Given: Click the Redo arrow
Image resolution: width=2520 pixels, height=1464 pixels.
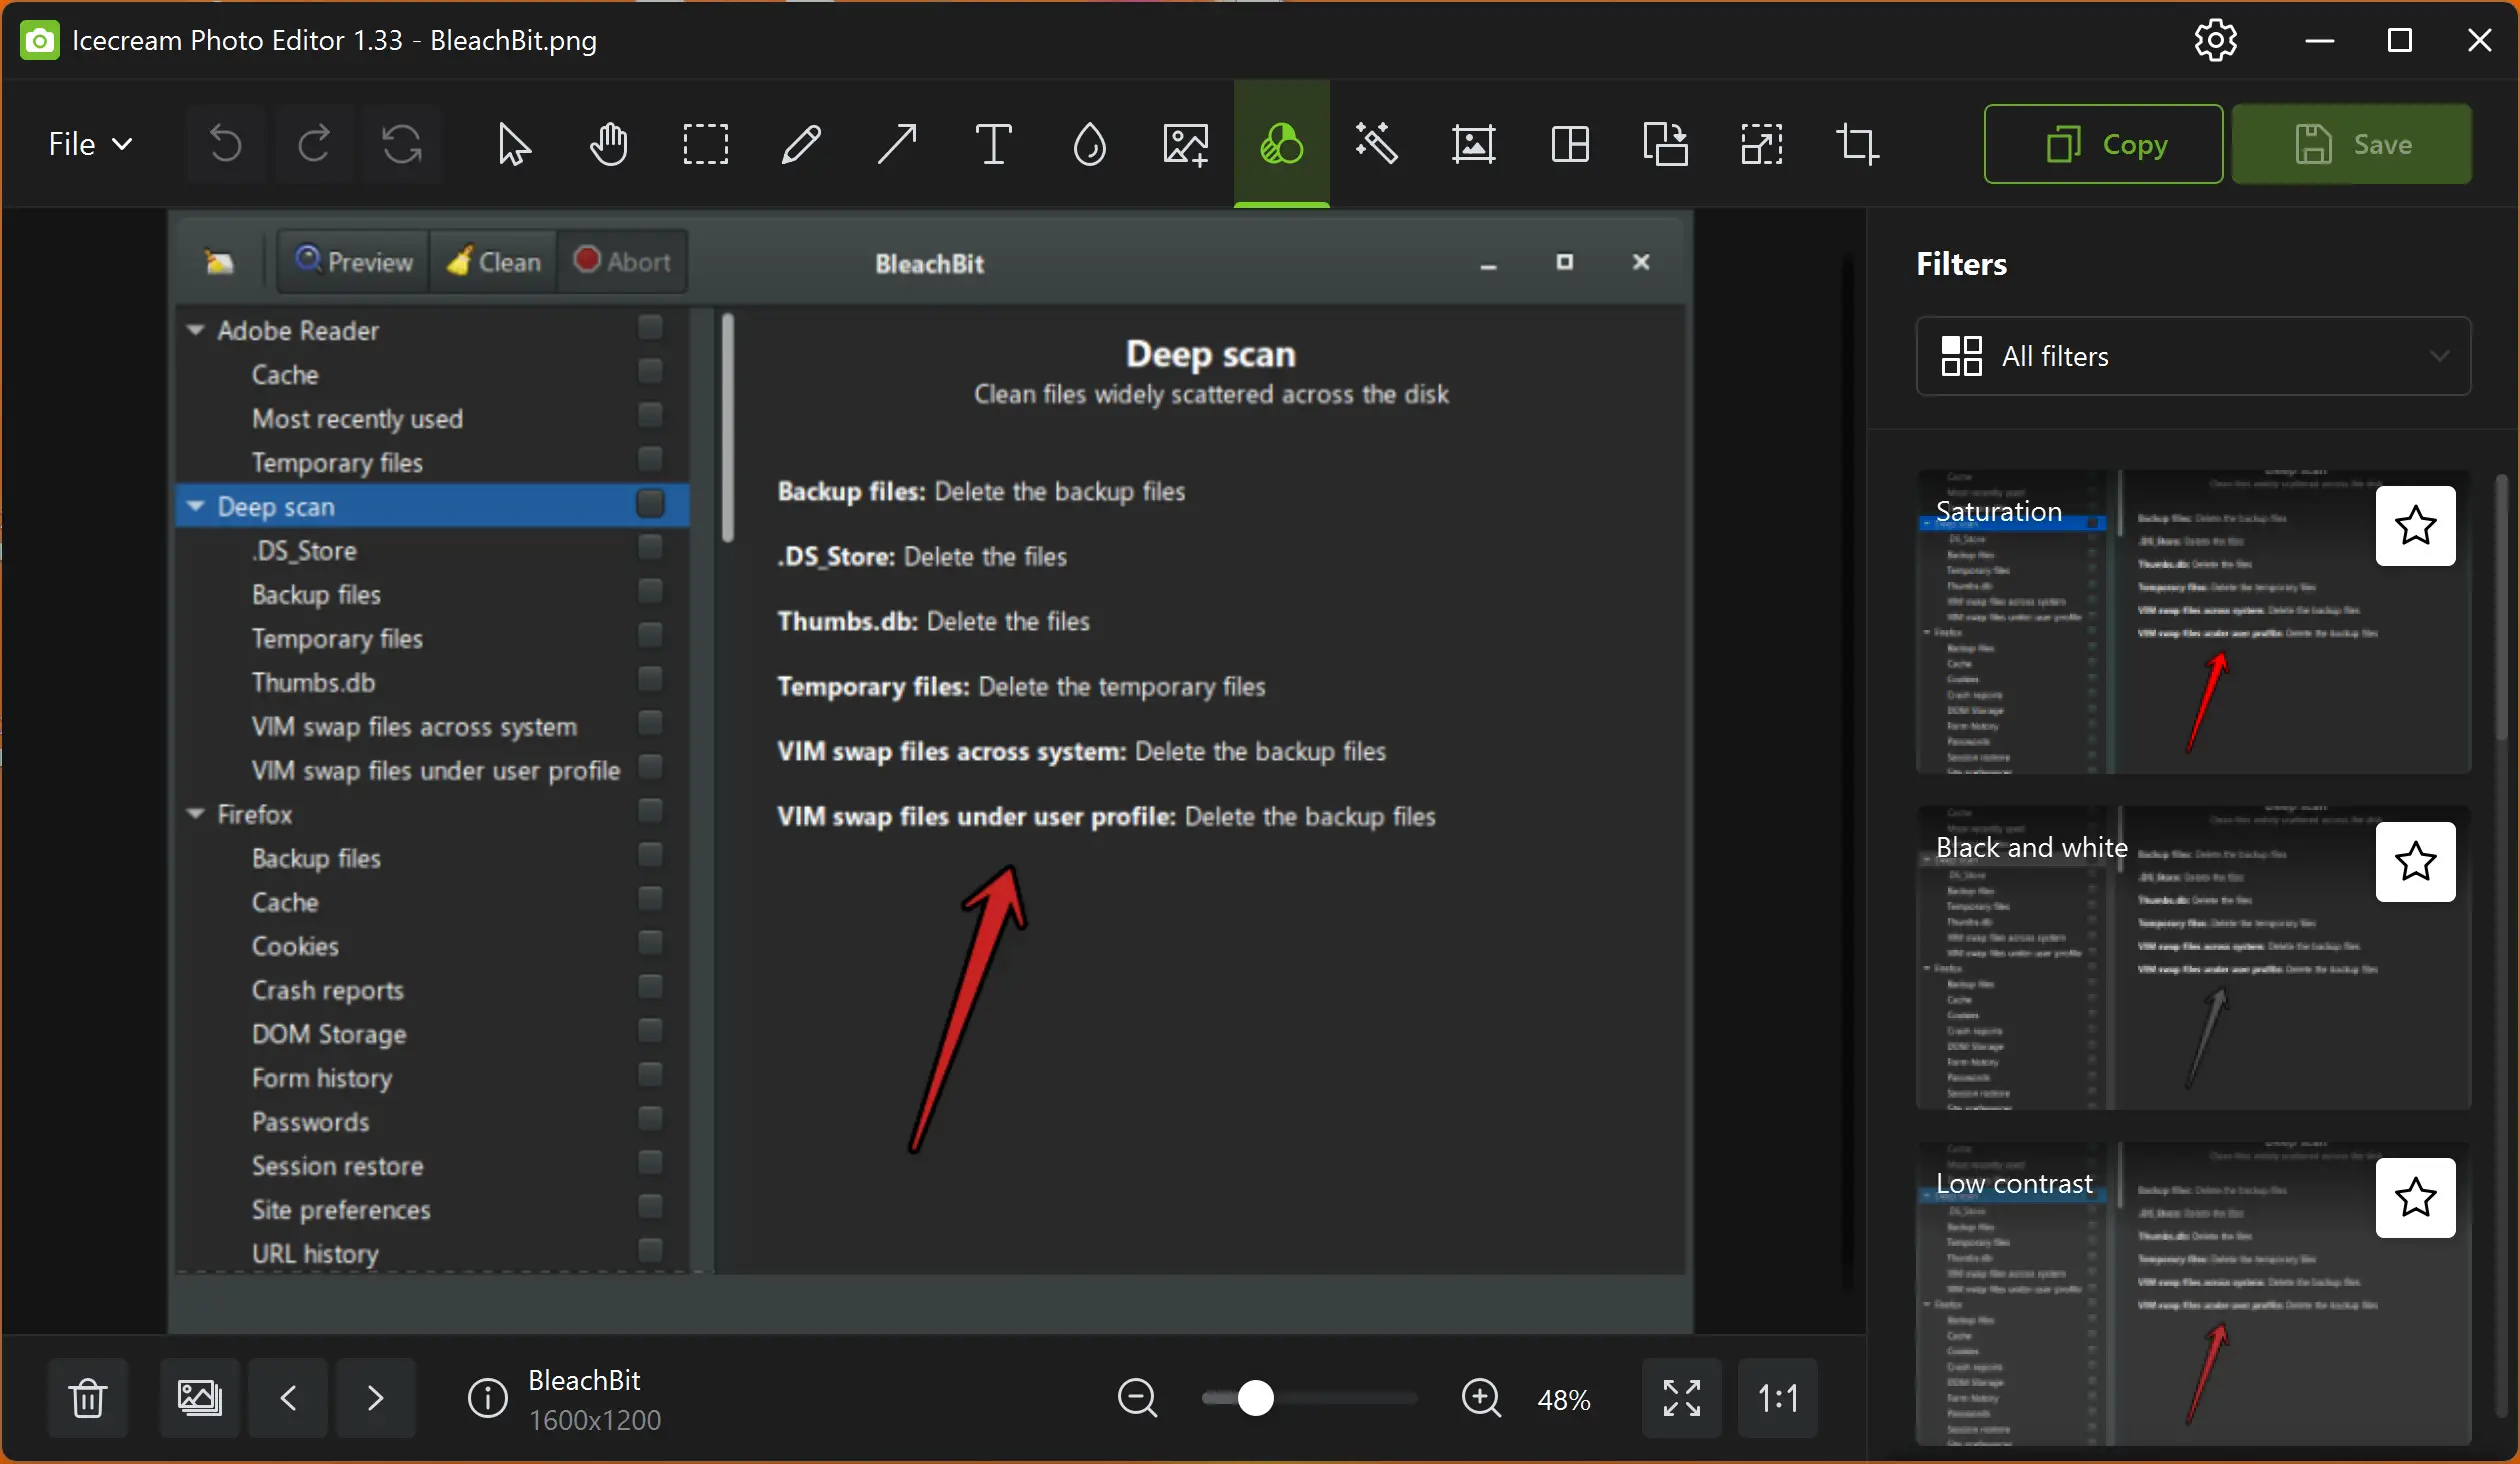Looking at the screenshot, I should click(314, 144).
